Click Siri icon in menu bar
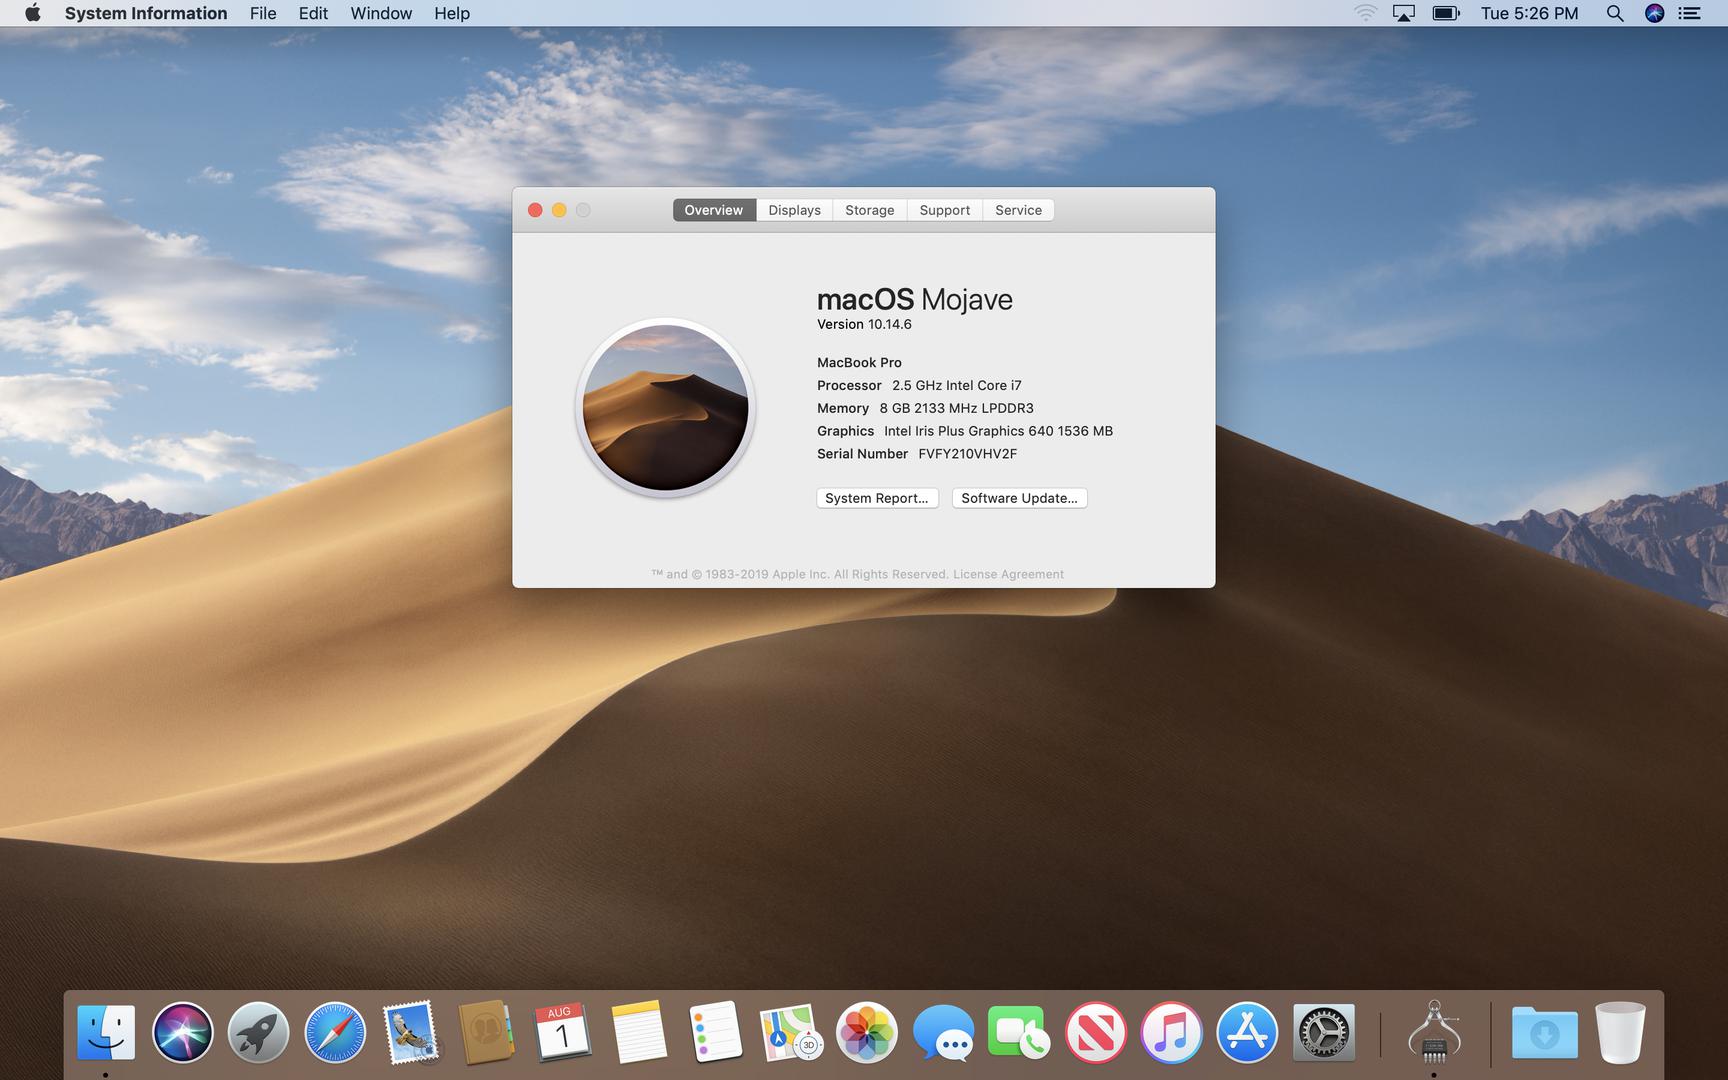Viewport: 1728px width, 1080px height. pos(1654,13)
